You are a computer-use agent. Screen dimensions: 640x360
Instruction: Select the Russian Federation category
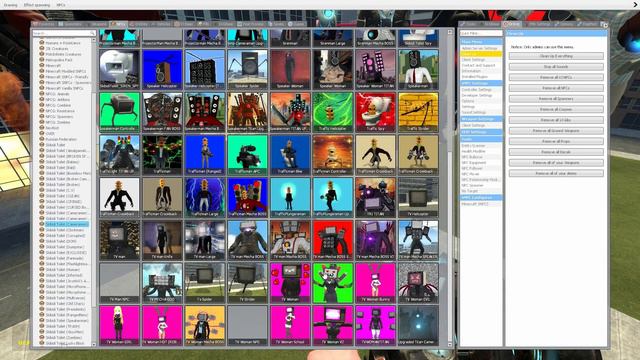coord(61,139)
